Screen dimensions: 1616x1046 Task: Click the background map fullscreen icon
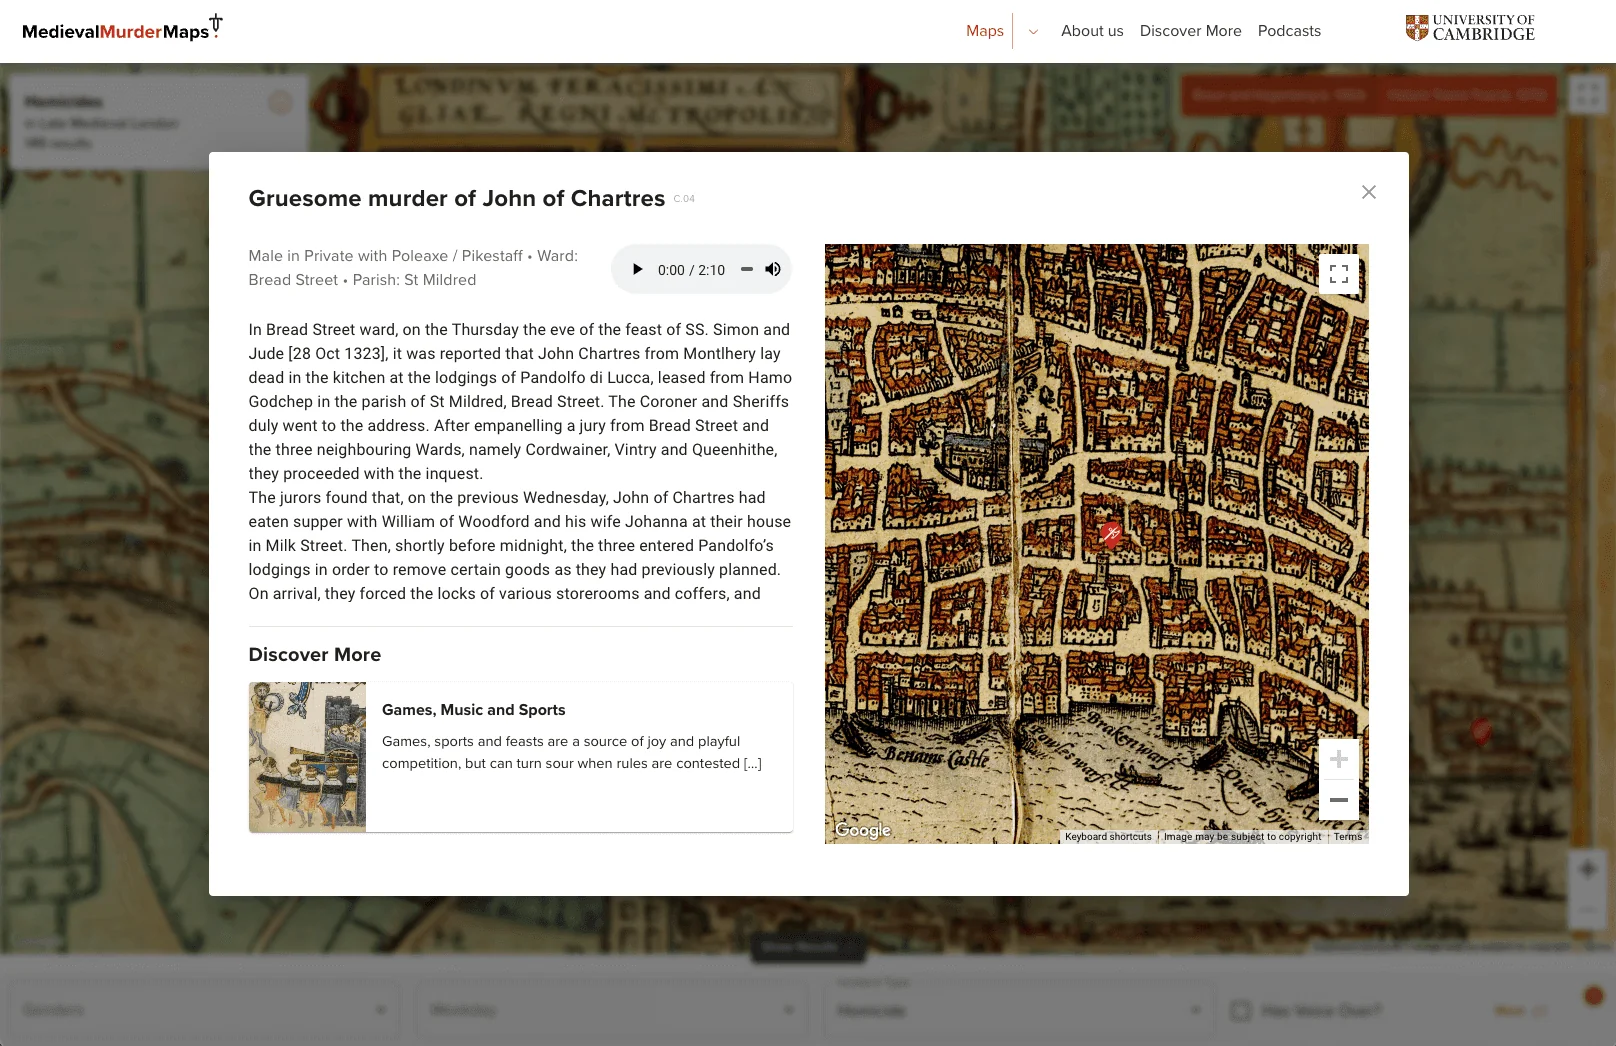[1587, 95]
